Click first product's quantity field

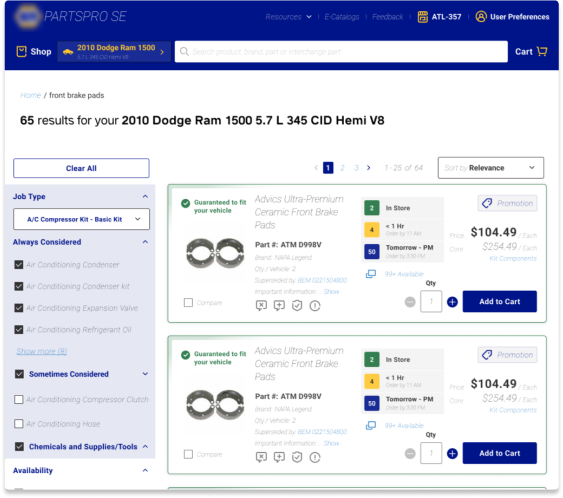(431, 302)
